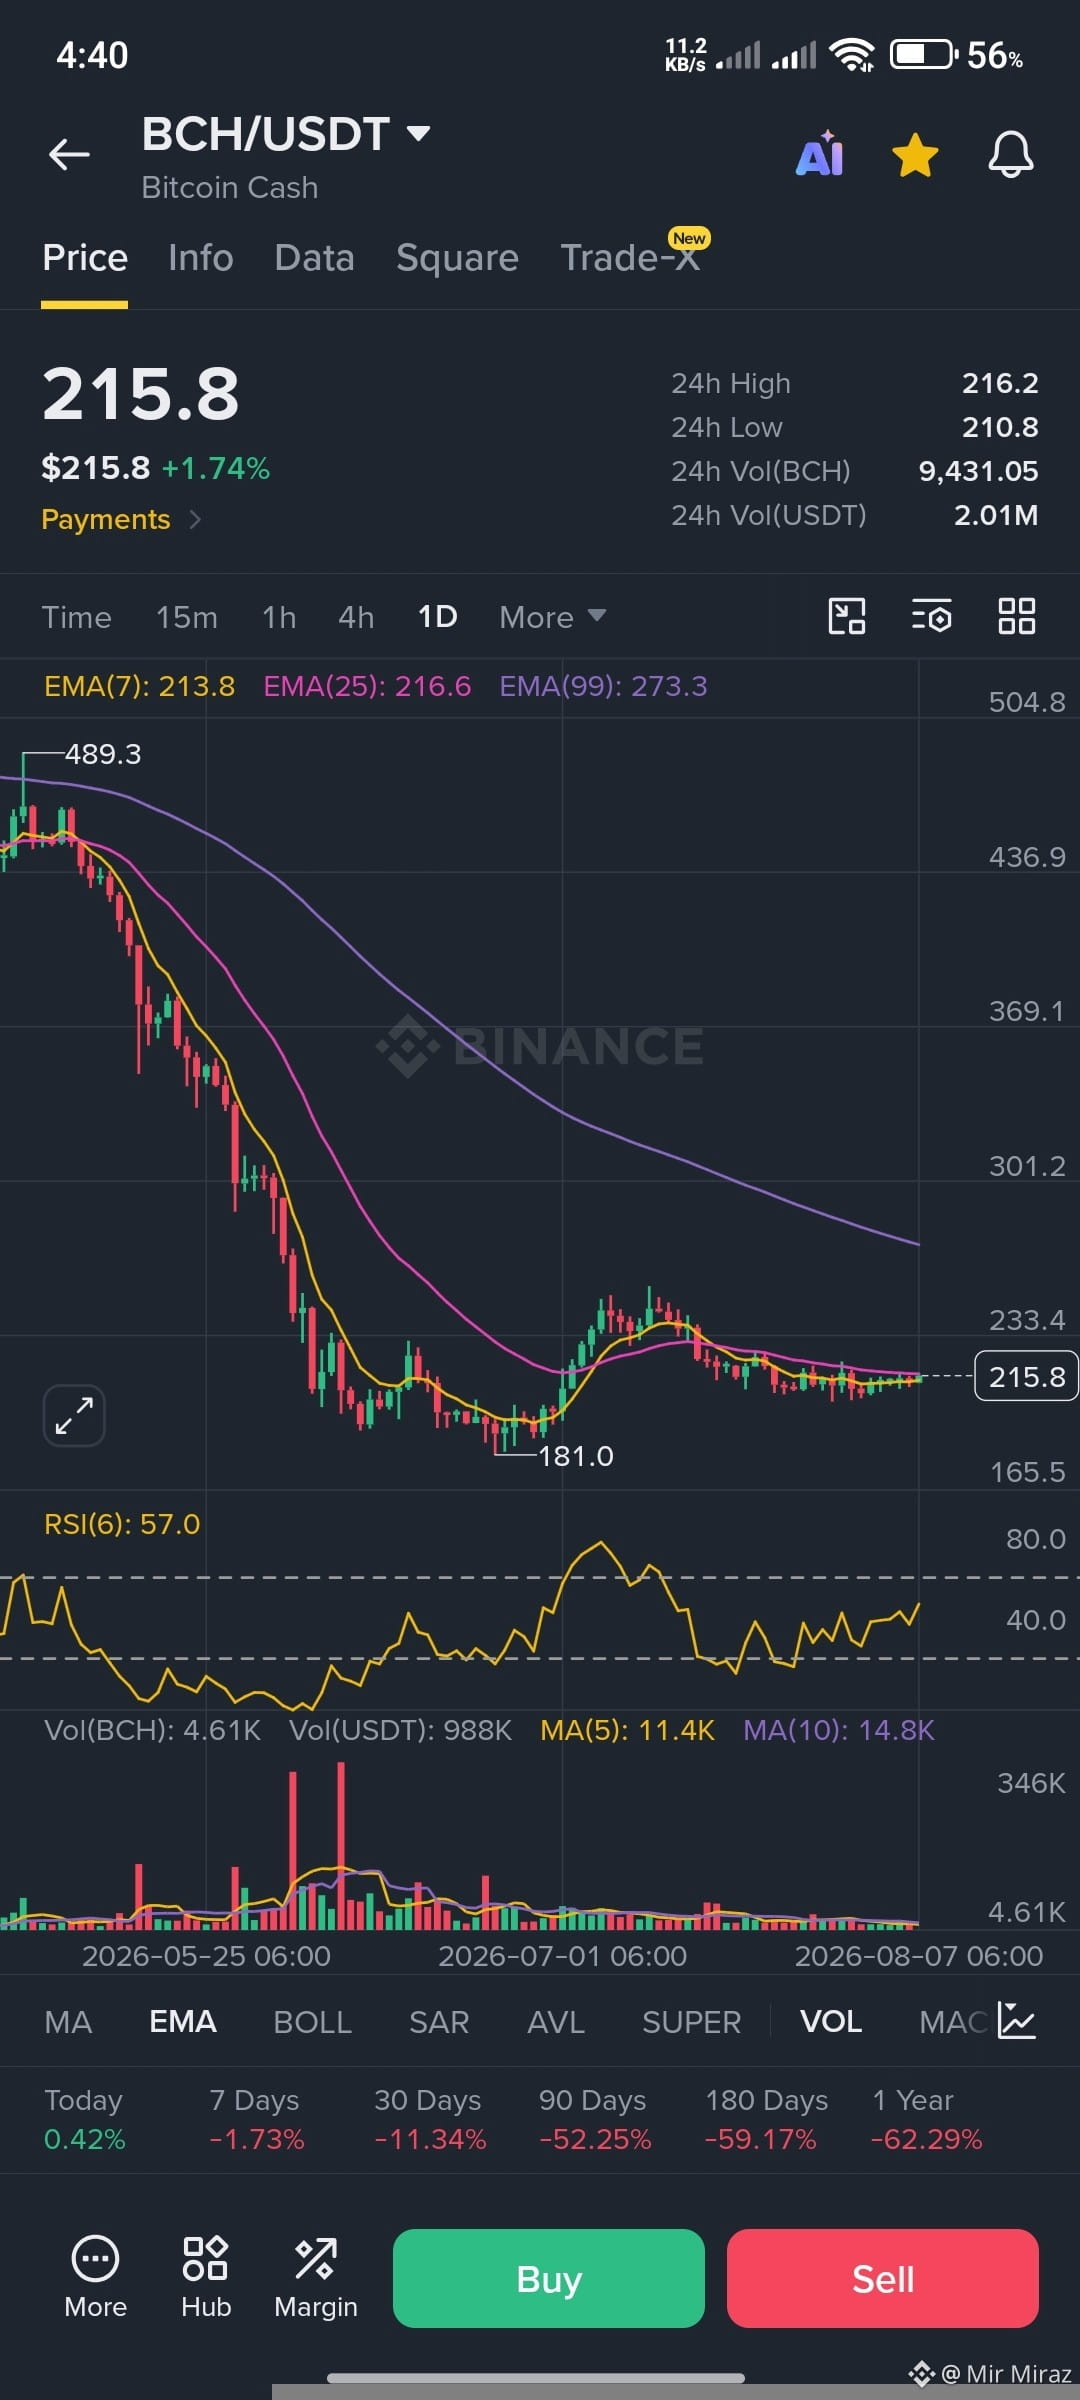The image size is (1080, 2400).
Task: Toggle the SAR indicator
Action: (439, 2022)
